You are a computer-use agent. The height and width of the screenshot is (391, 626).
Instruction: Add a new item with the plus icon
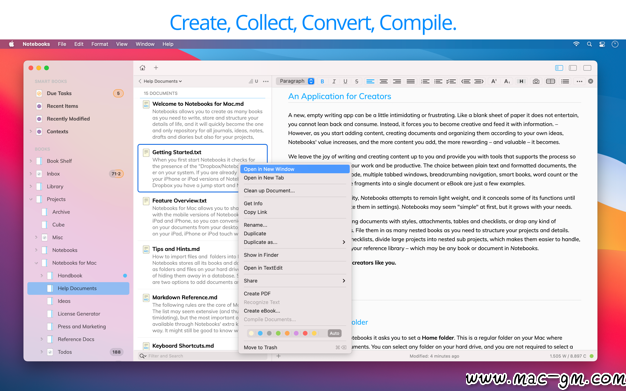[x=156, y=68]
